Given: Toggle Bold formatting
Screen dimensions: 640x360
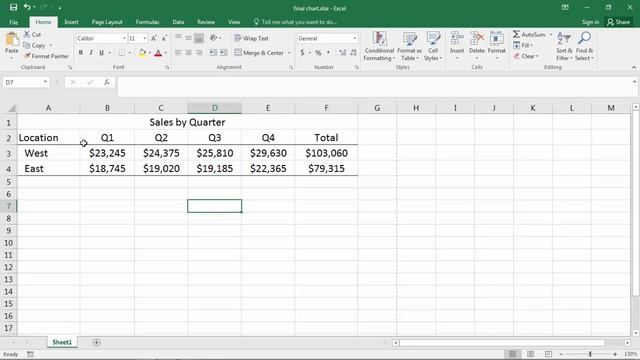Looking at the screenshot, I should pos(80,53).
